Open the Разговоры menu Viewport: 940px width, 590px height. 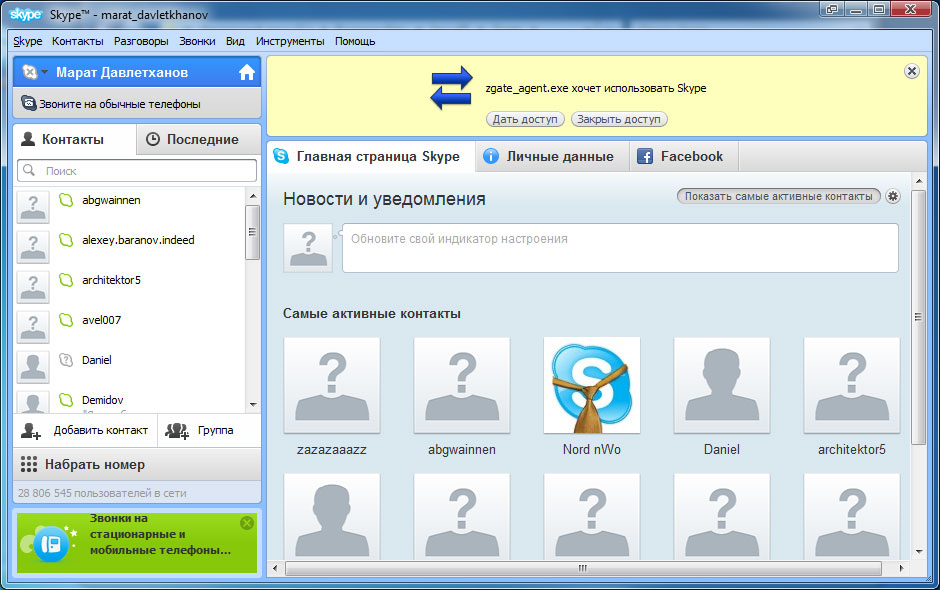tap(141, 41)
